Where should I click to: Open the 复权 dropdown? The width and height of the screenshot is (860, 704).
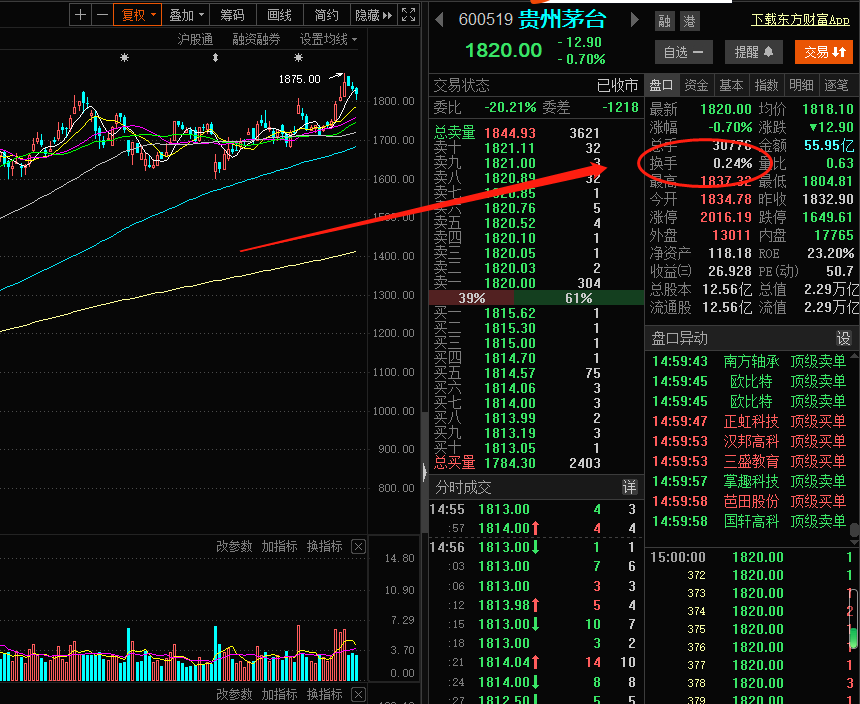pyautogui.click(x=138, y=15)
